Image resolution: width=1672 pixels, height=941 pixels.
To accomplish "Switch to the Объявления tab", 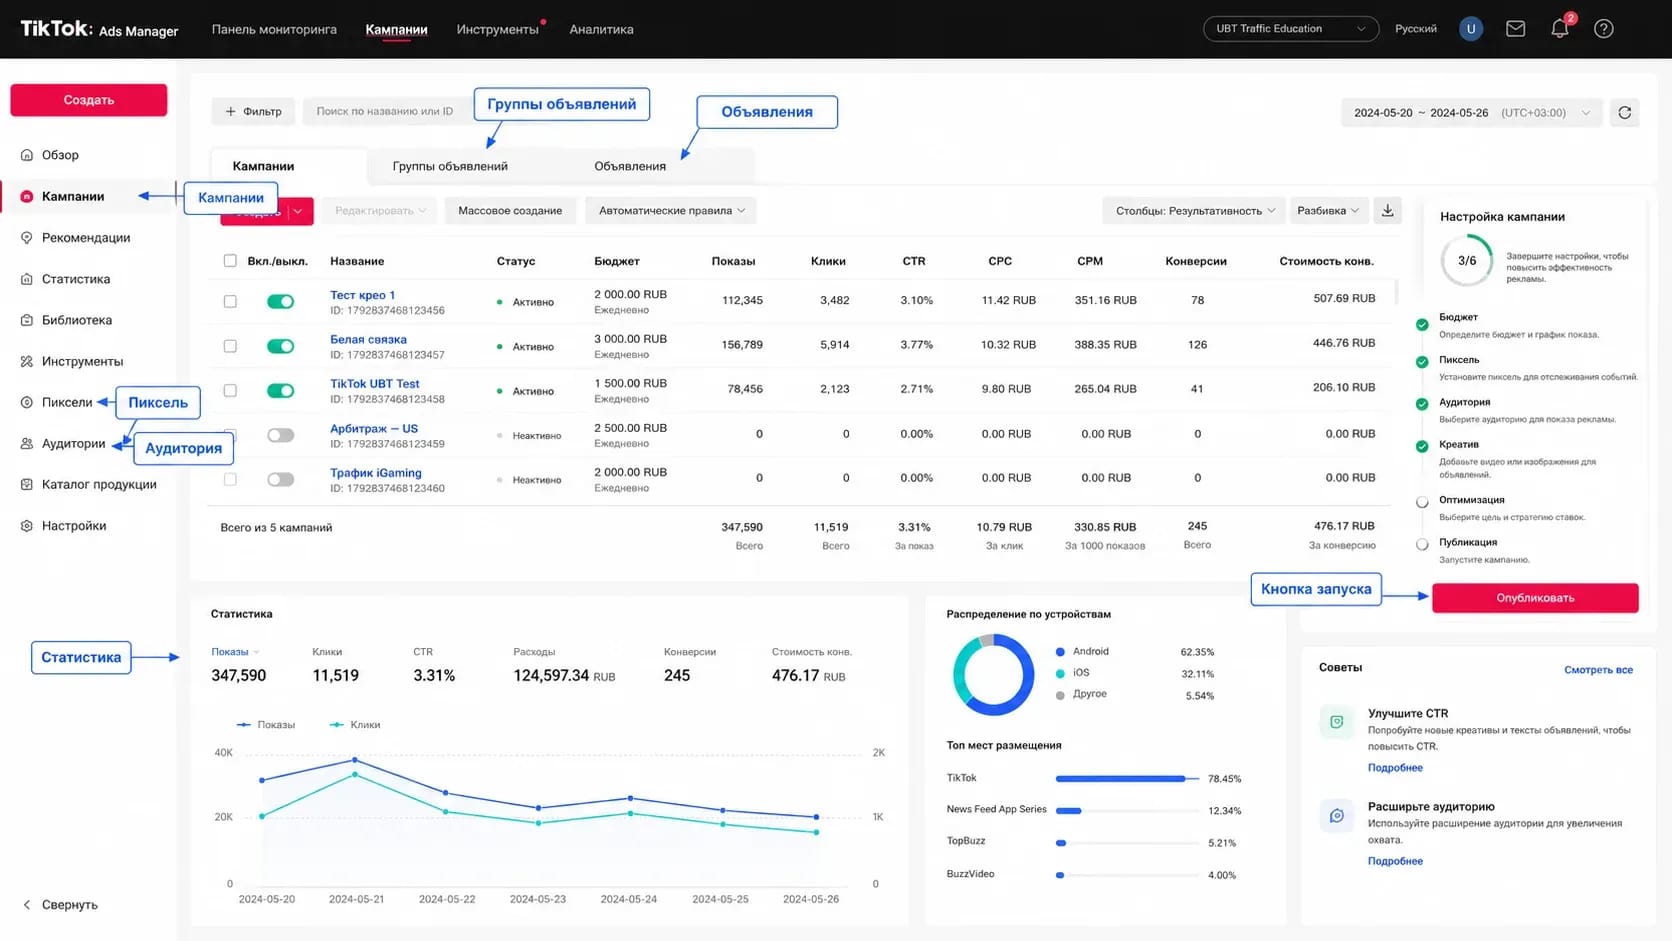I will click(x=630, y=166).
